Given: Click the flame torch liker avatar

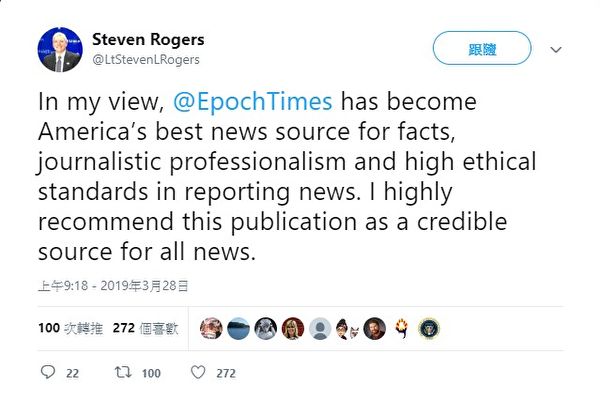Looking at the screenshot, I should (x=402, y=328).
